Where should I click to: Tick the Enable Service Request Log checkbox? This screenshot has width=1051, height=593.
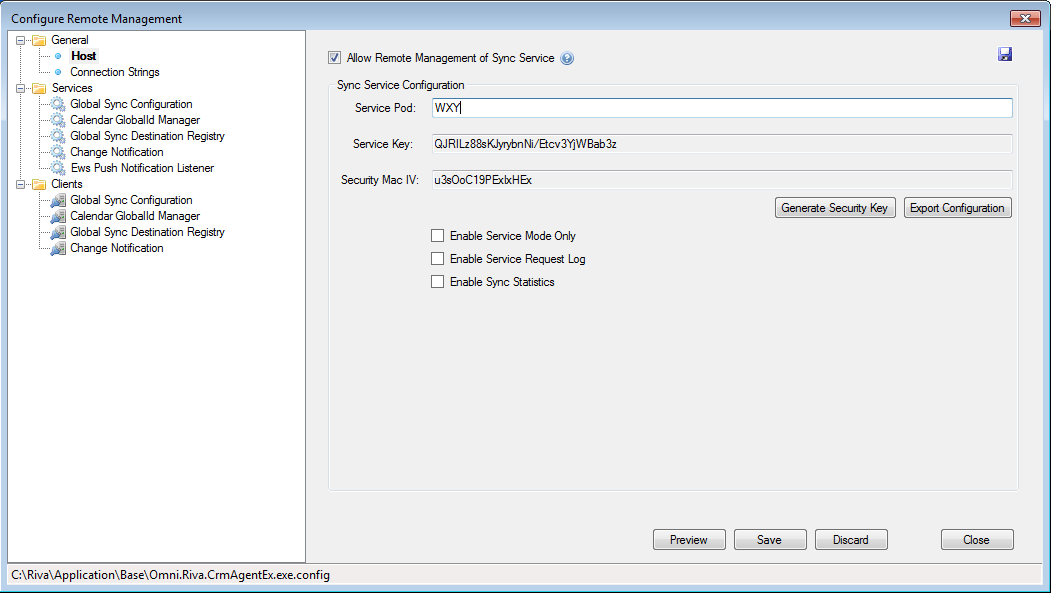(438, 259)
